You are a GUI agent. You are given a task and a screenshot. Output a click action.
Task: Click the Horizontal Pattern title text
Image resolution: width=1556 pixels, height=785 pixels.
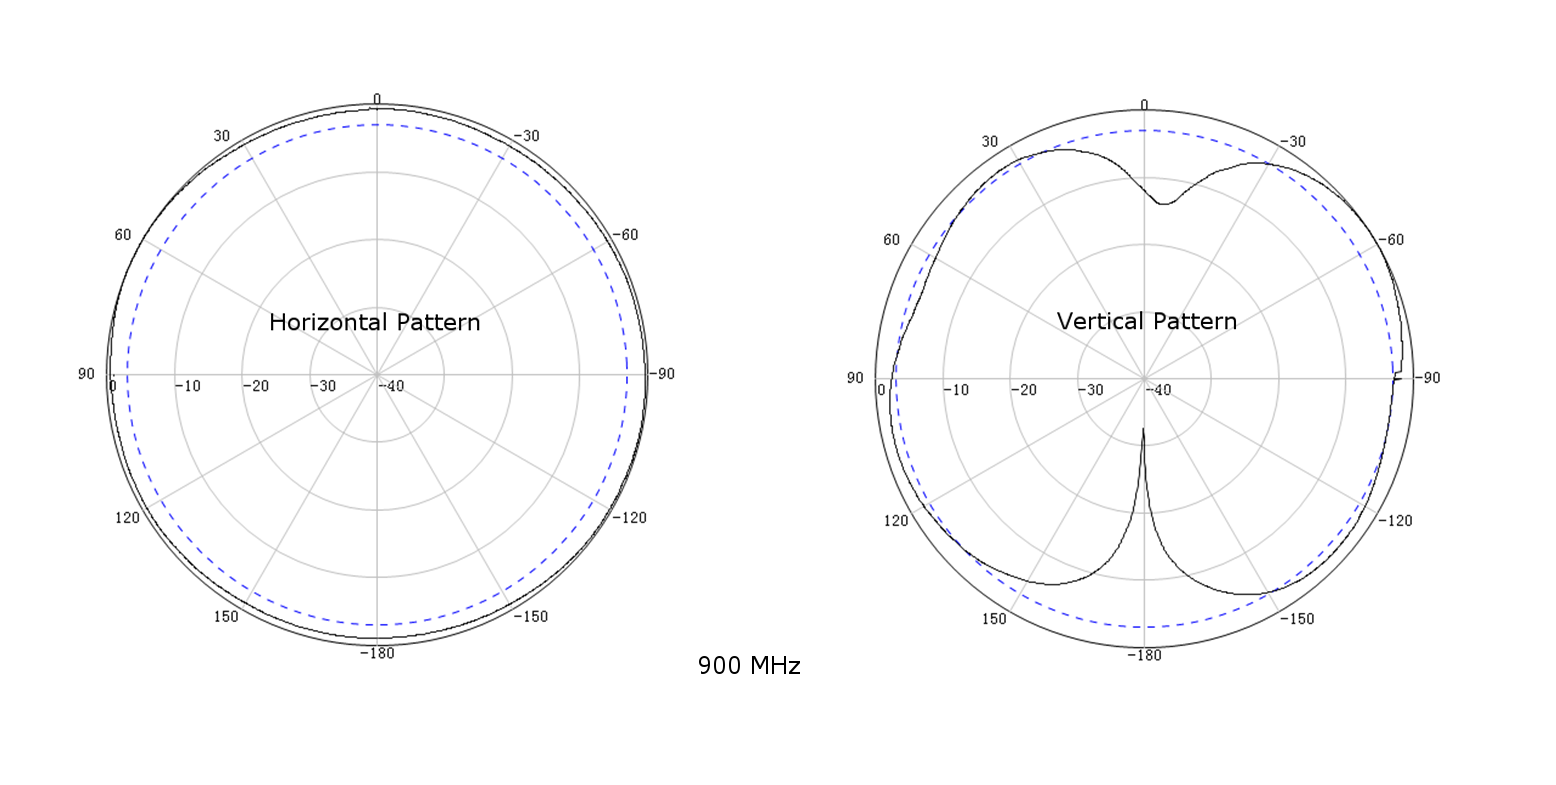coord(374,322)
